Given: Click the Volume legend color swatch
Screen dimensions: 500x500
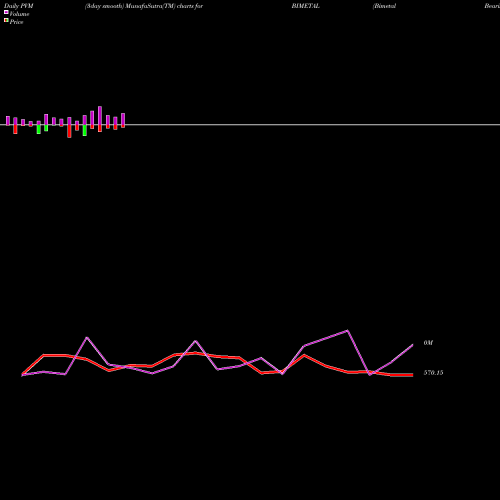Looking at the screenshot, I should click(6, 12).
